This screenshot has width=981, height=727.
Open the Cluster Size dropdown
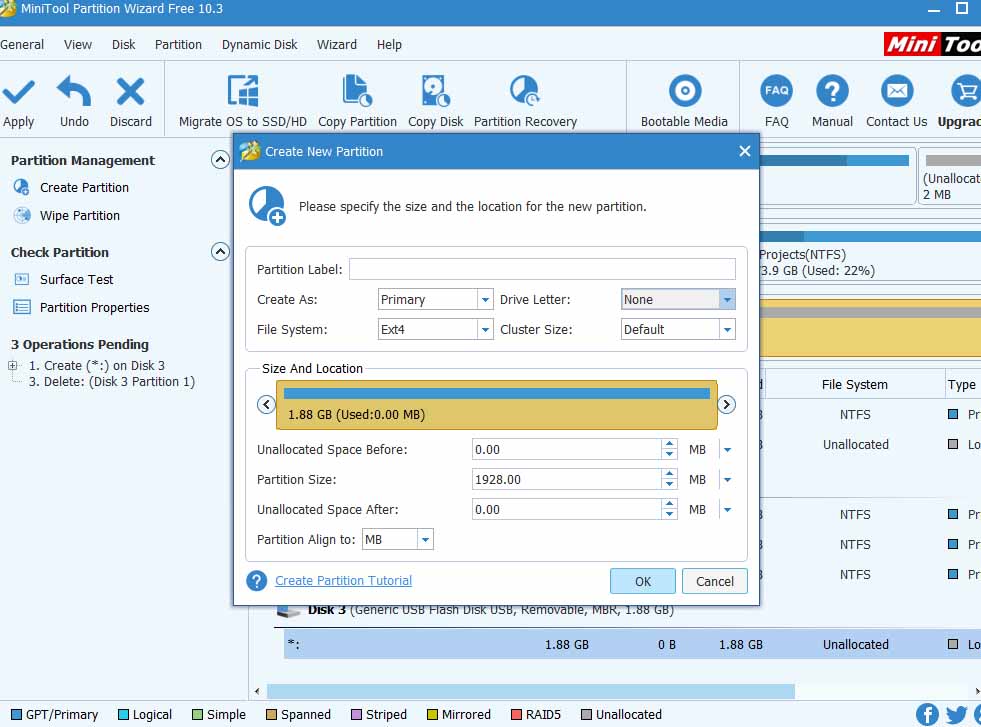tap(727, 330)
